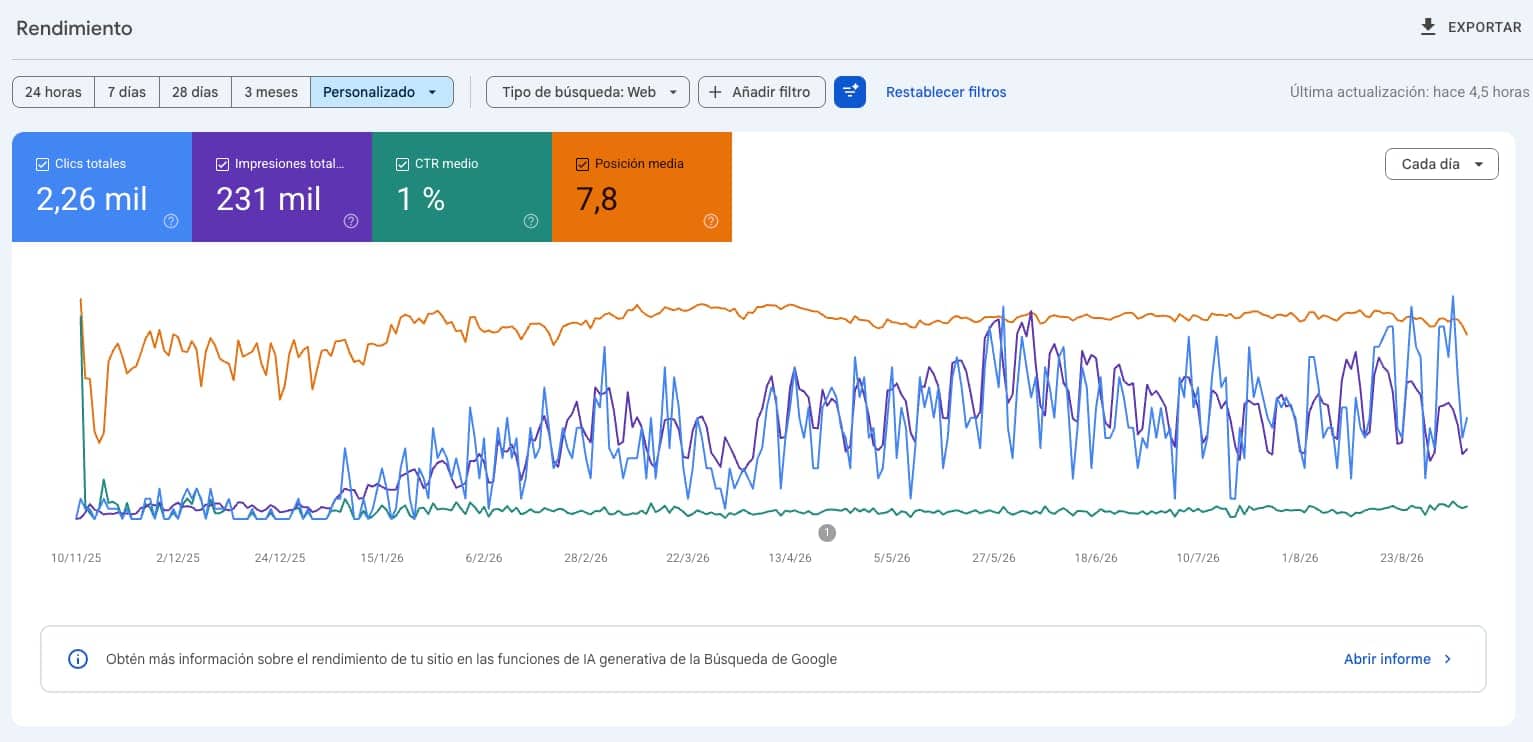Click the annotation marker 1 on chart
The height and width of the screenshot is (742, 1533).
[826, 533]
